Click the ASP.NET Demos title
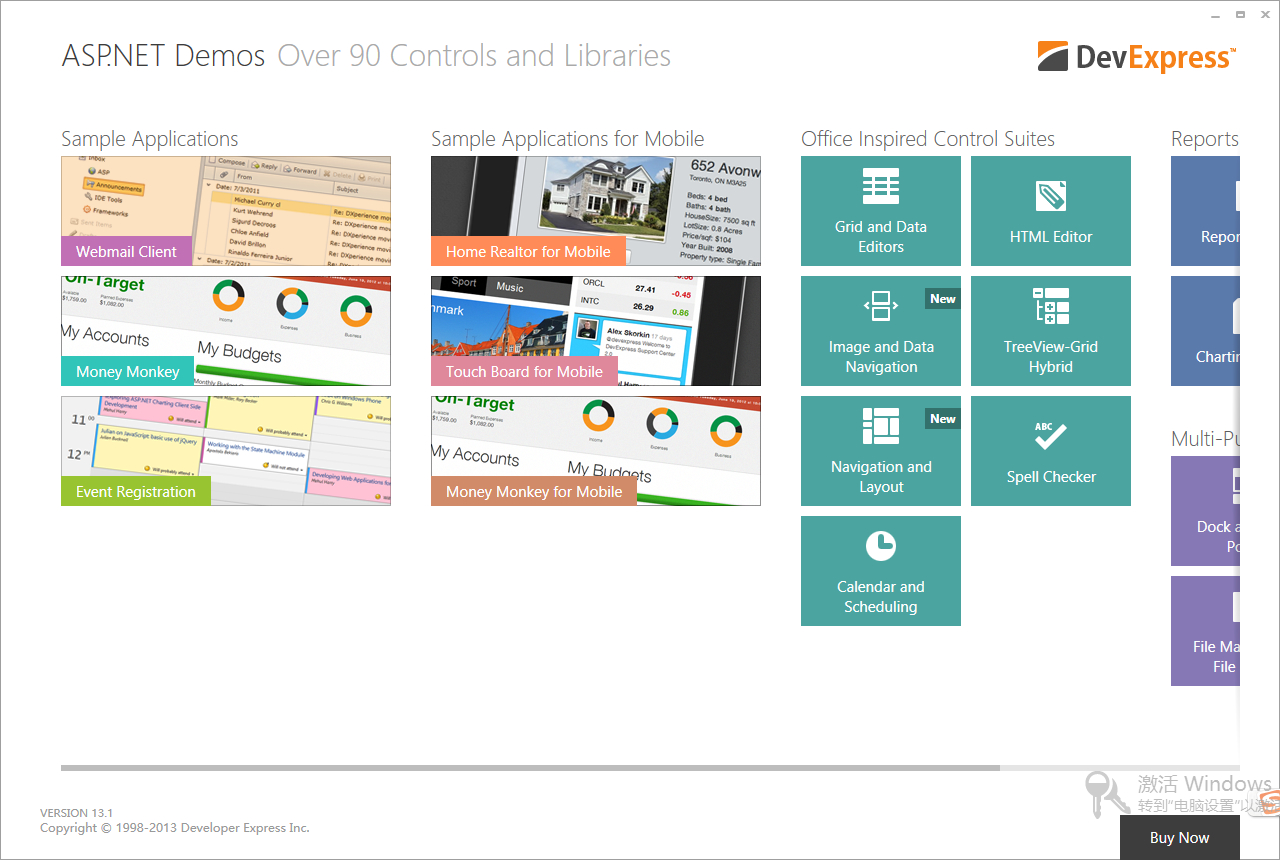 coord(164,55)
